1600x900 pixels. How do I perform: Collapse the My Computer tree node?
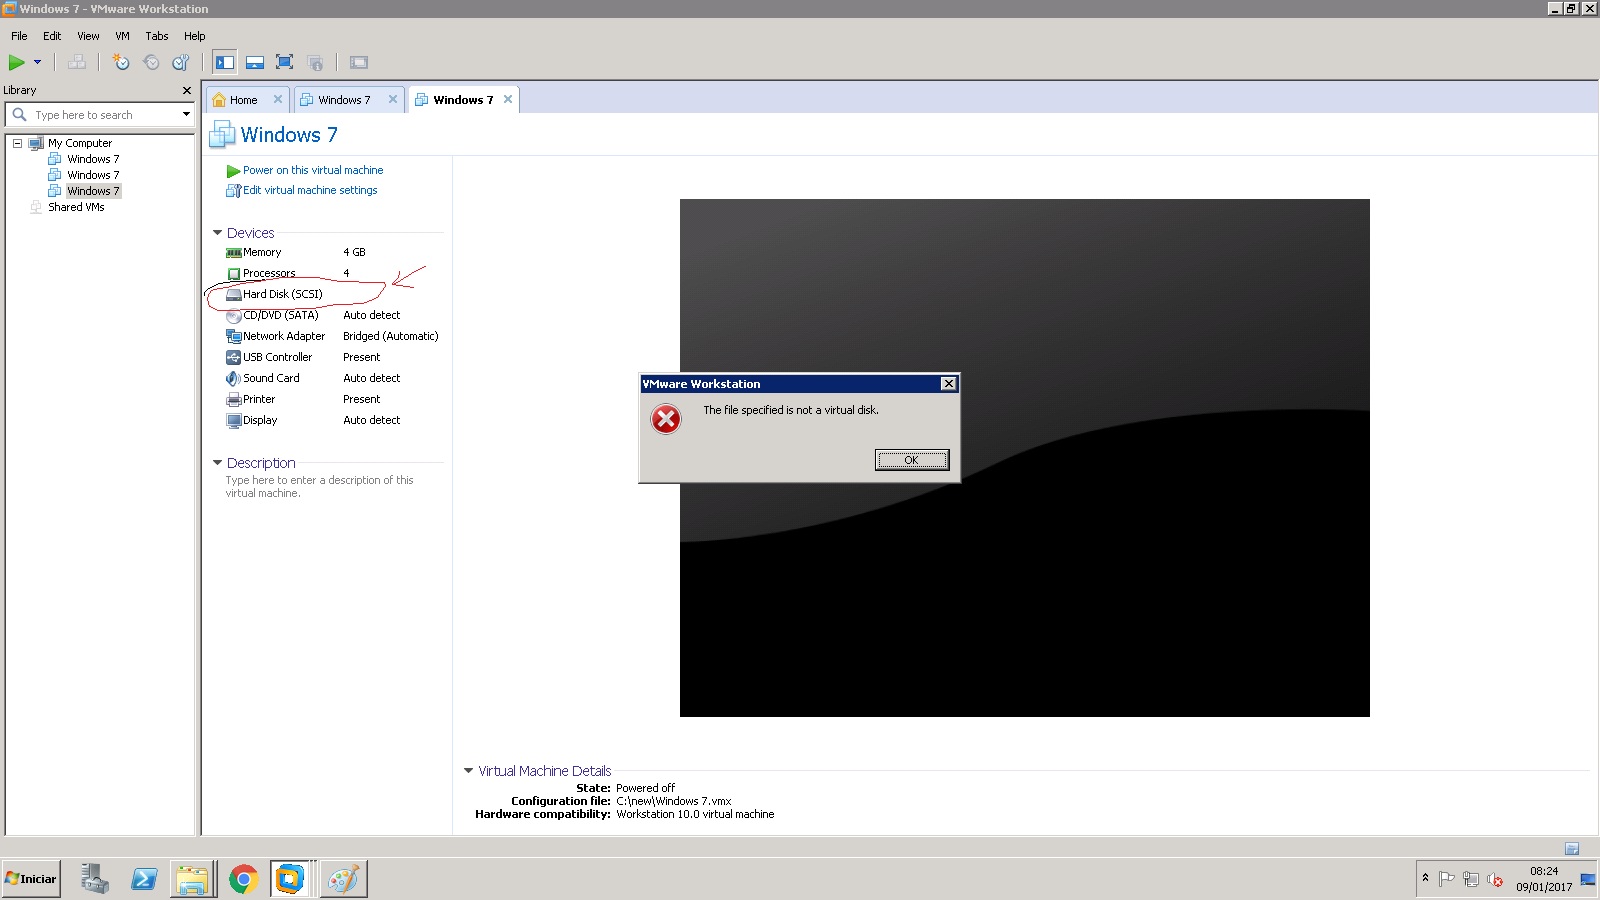pos(17,143)
